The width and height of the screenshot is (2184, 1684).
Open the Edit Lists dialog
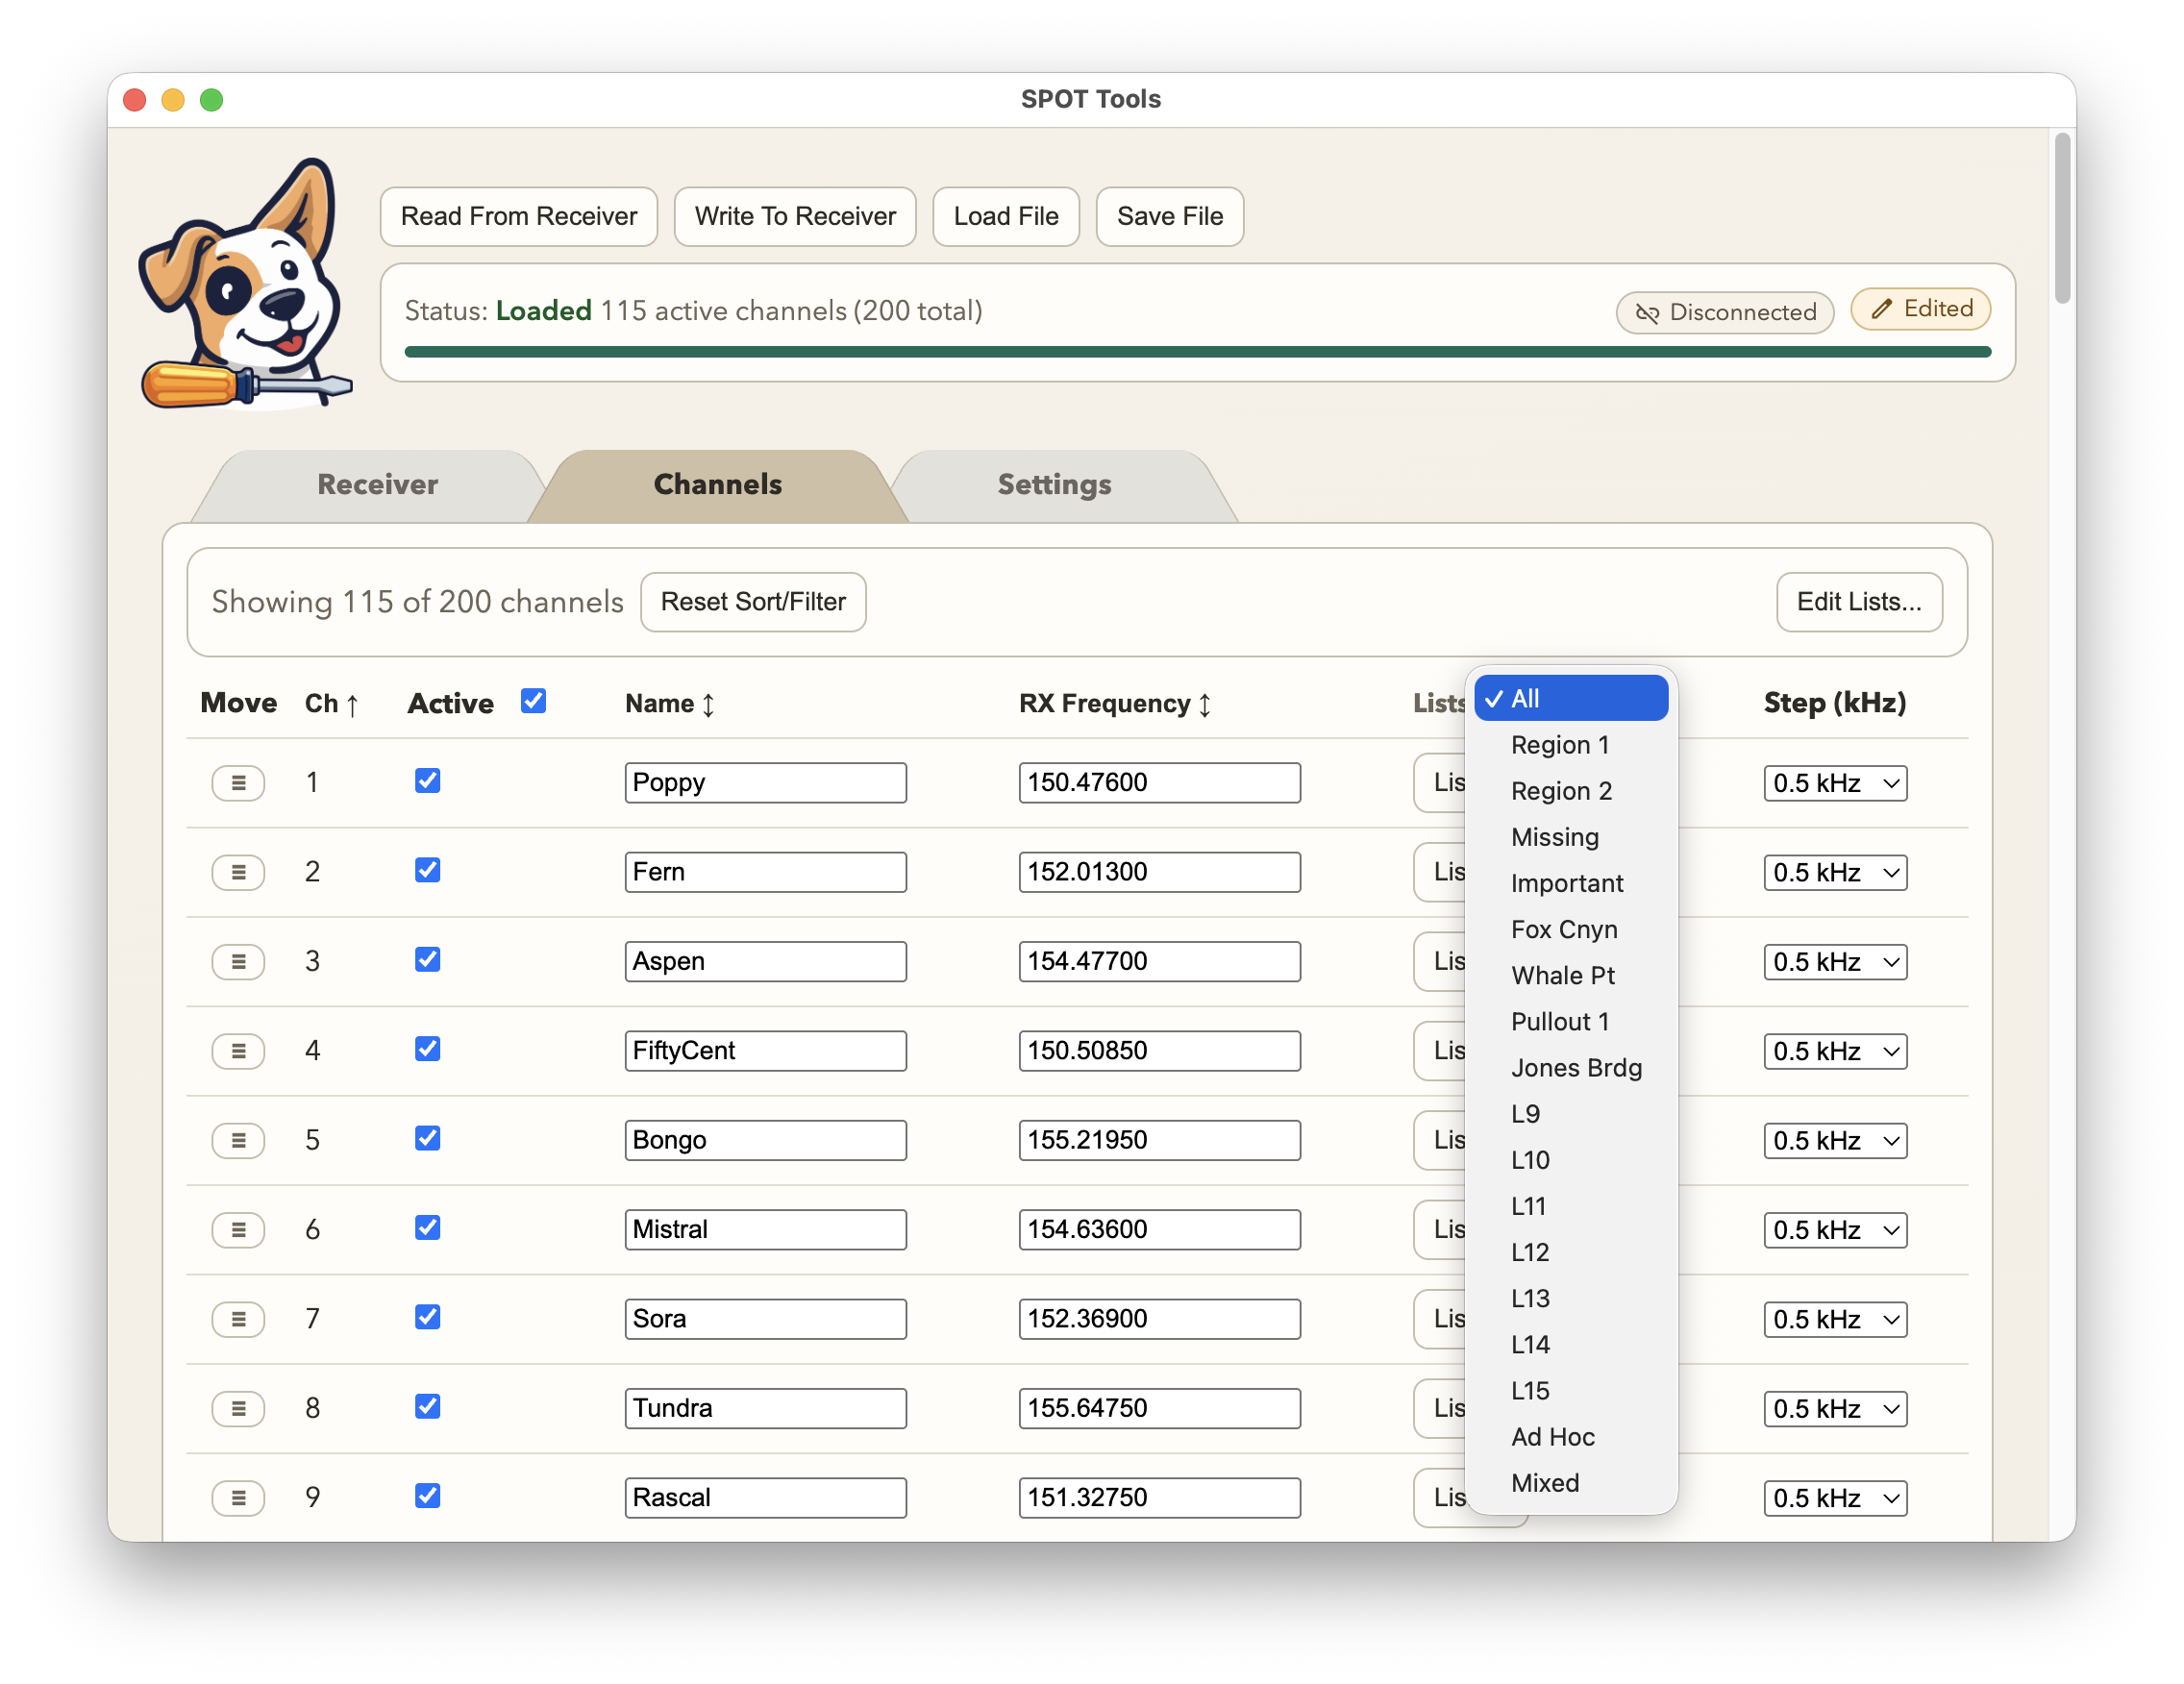click(1858, 602)
